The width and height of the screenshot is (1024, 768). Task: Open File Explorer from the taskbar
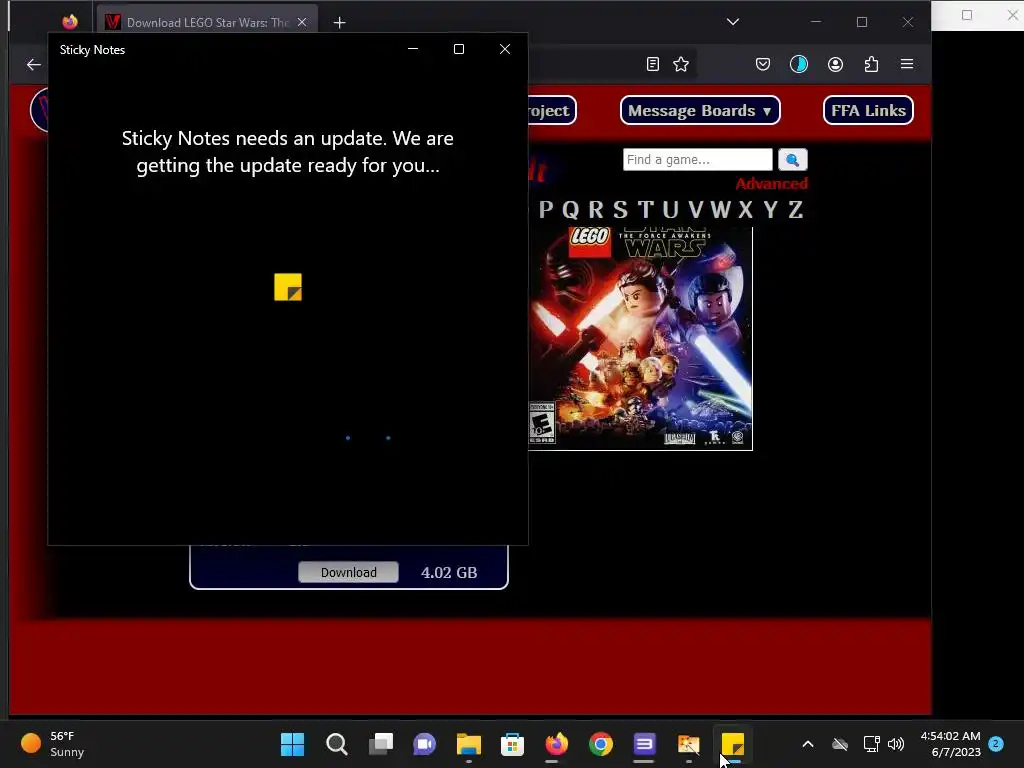click(468, 744)
